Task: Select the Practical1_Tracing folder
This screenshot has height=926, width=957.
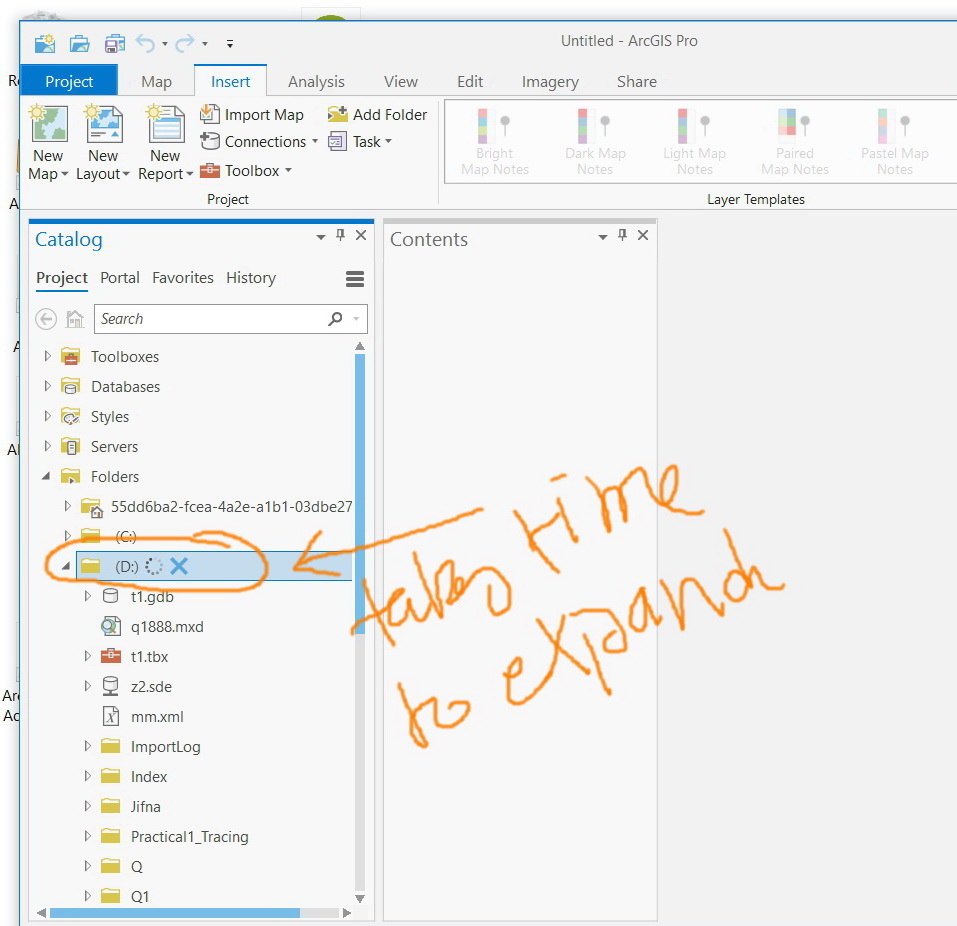Action: click(x=189, y=836)
